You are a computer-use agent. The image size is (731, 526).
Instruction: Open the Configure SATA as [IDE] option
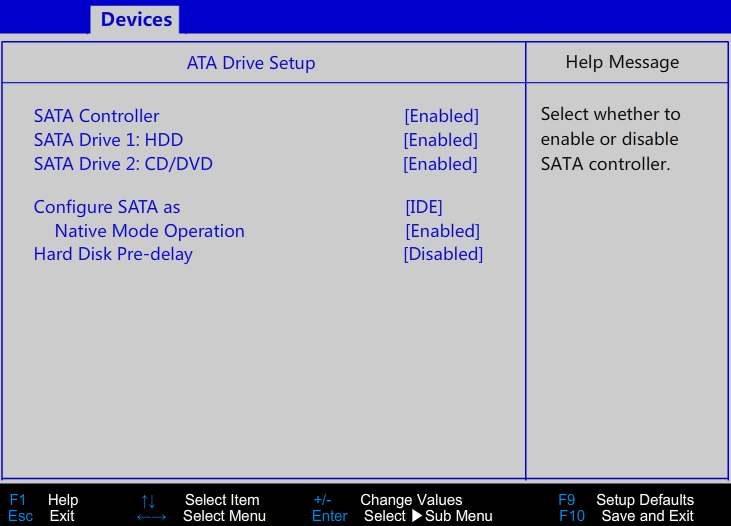[424, 207]
